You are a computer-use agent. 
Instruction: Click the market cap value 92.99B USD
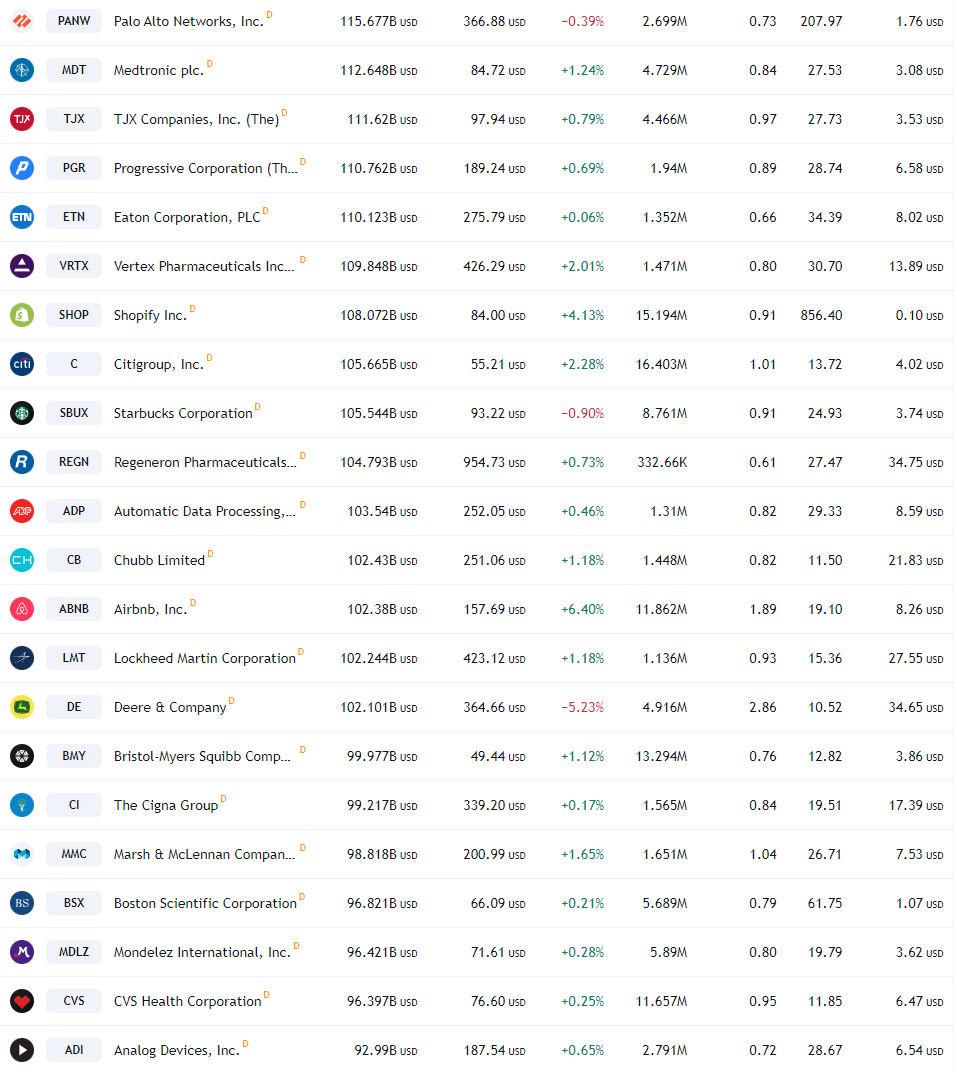pyautogui.click(x=385, y=1051)
